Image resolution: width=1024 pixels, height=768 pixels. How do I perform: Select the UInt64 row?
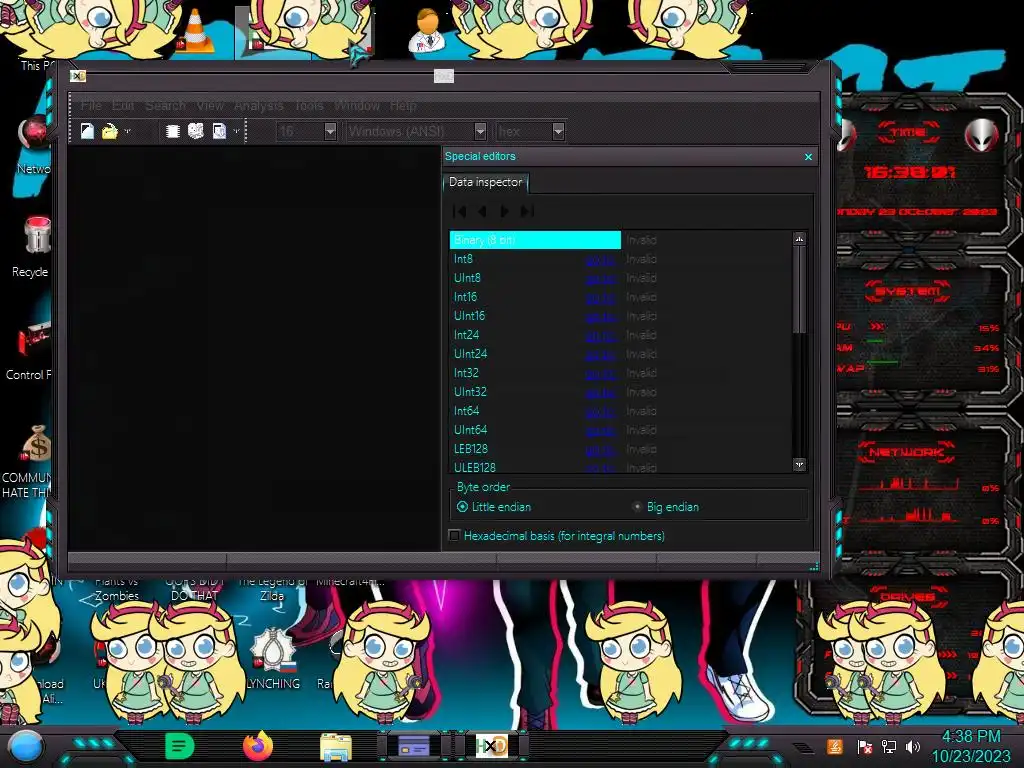click(x=620, y=430)
